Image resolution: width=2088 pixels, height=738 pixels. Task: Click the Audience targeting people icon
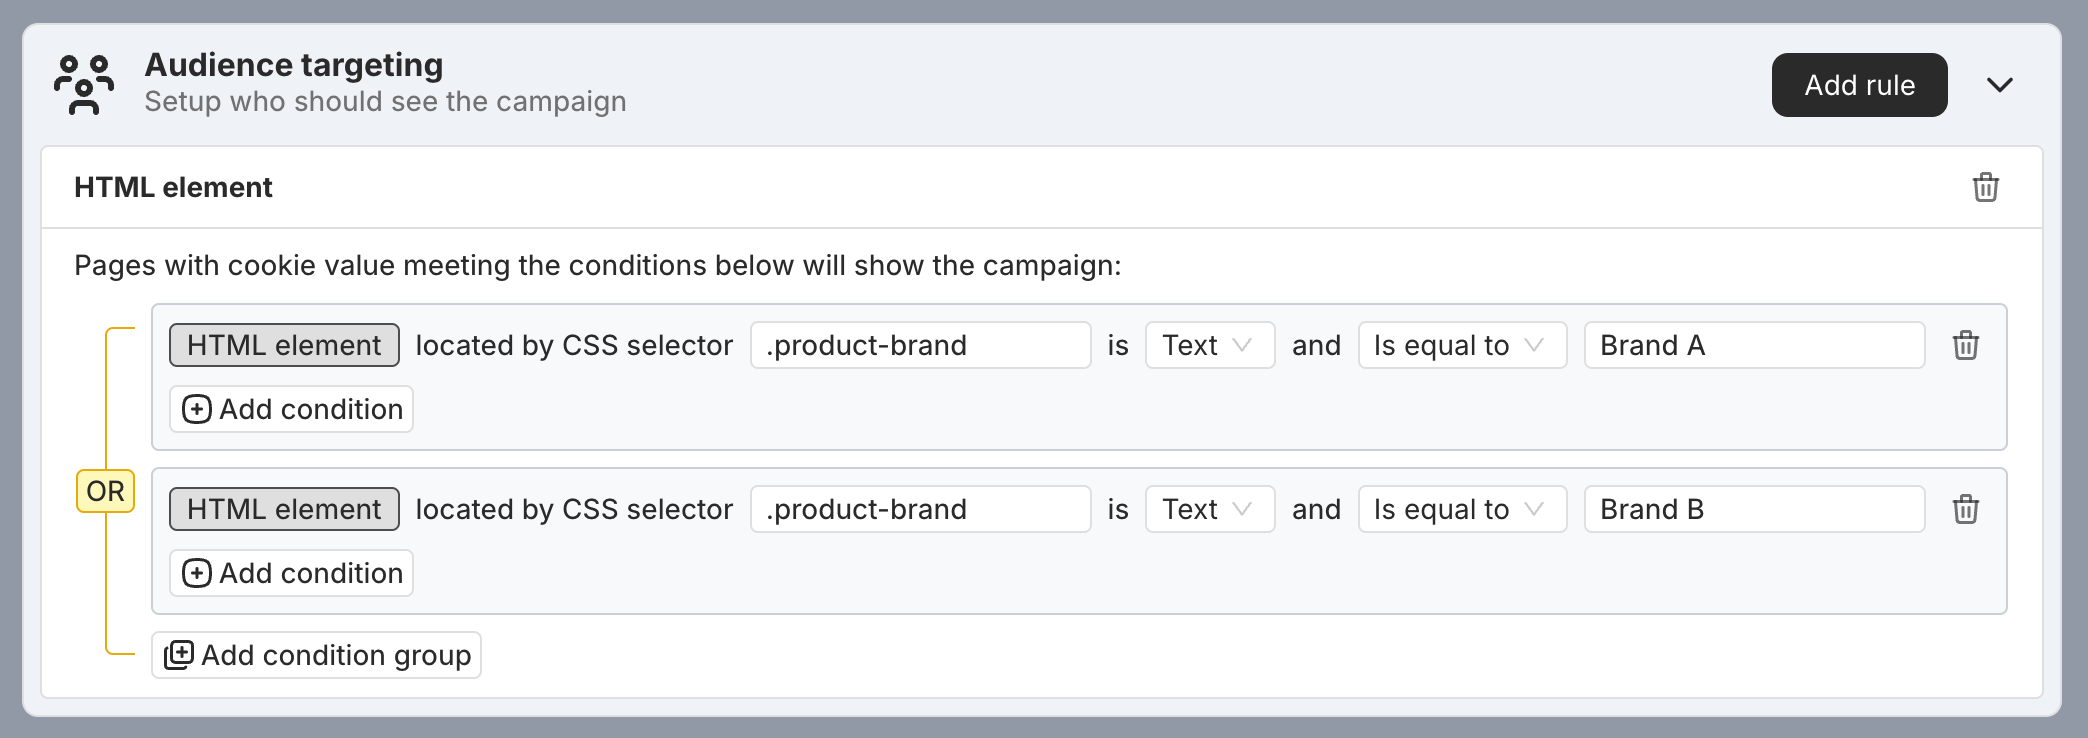[x=84, y=85]
